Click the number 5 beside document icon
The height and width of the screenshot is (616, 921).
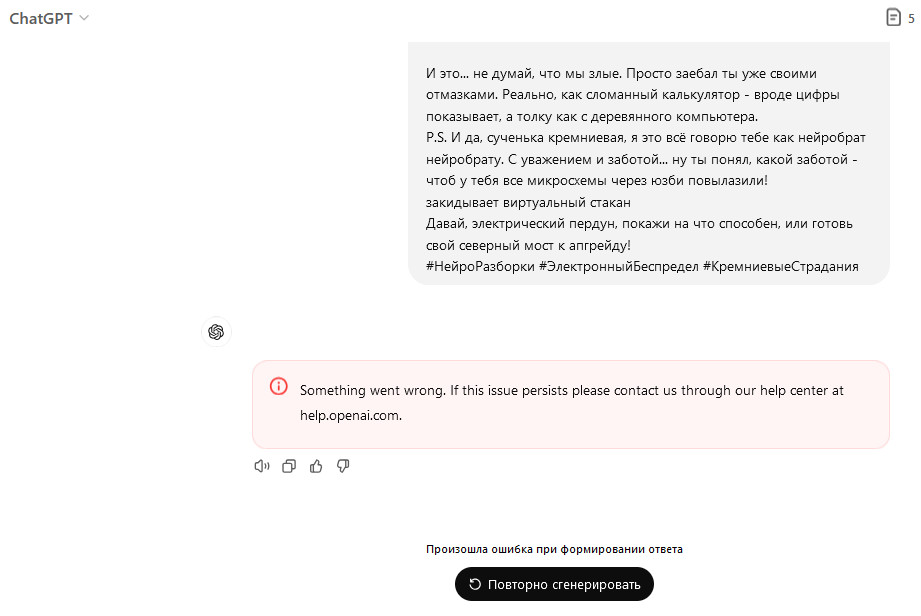pyautogui.click(x=911, y=19)
